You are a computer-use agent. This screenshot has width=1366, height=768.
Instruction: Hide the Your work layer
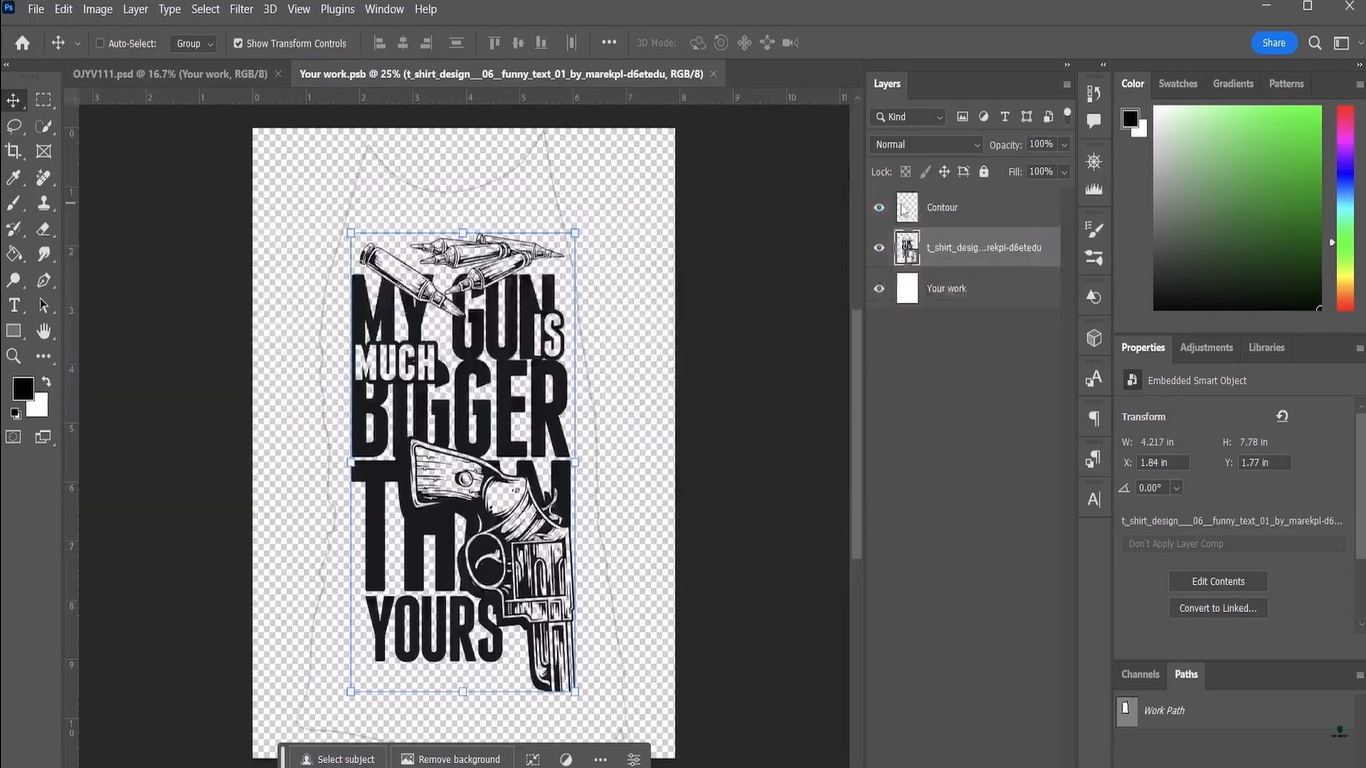pyautogui.click(x=879, y=288)
